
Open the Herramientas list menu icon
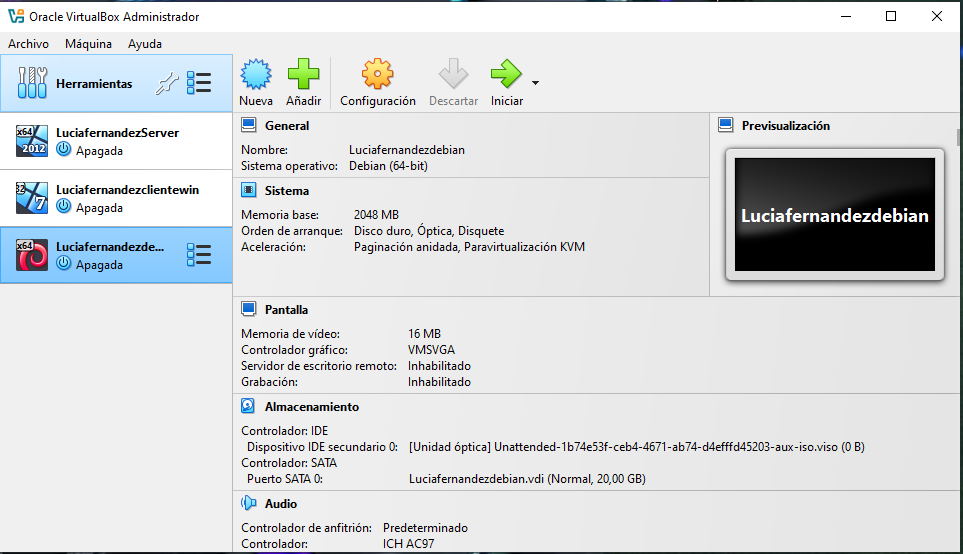click(x=199, y=84)
